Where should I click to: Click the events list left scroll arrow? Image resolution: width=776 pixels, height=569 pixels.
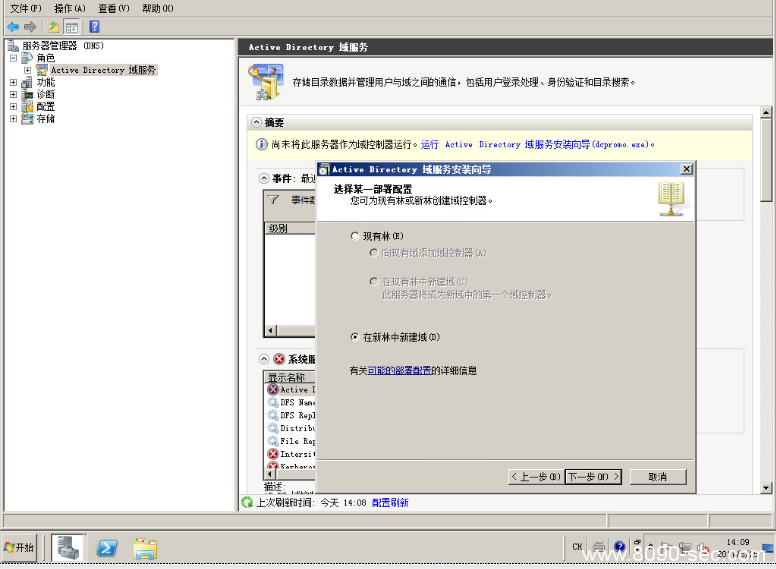[271, 330]
